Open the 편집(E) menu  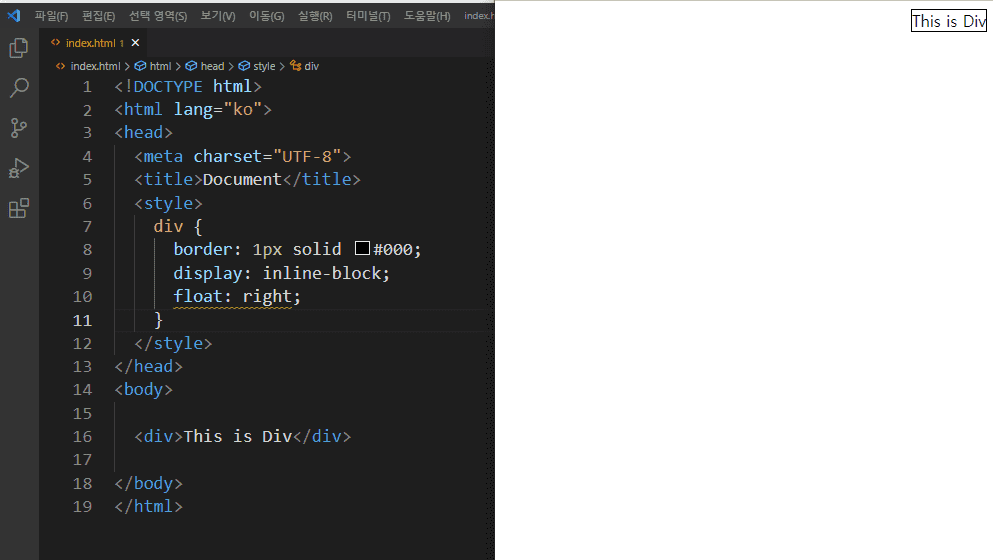pos(98,16)
